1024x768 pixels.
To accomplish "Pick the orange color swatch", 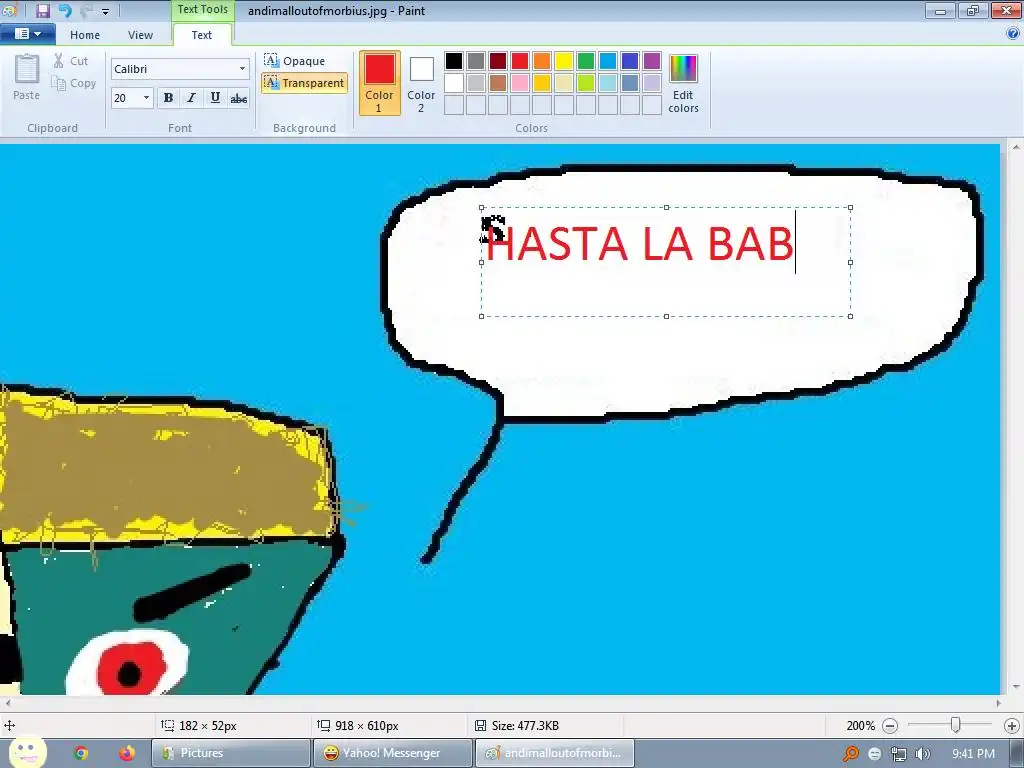I will (542, 61).
